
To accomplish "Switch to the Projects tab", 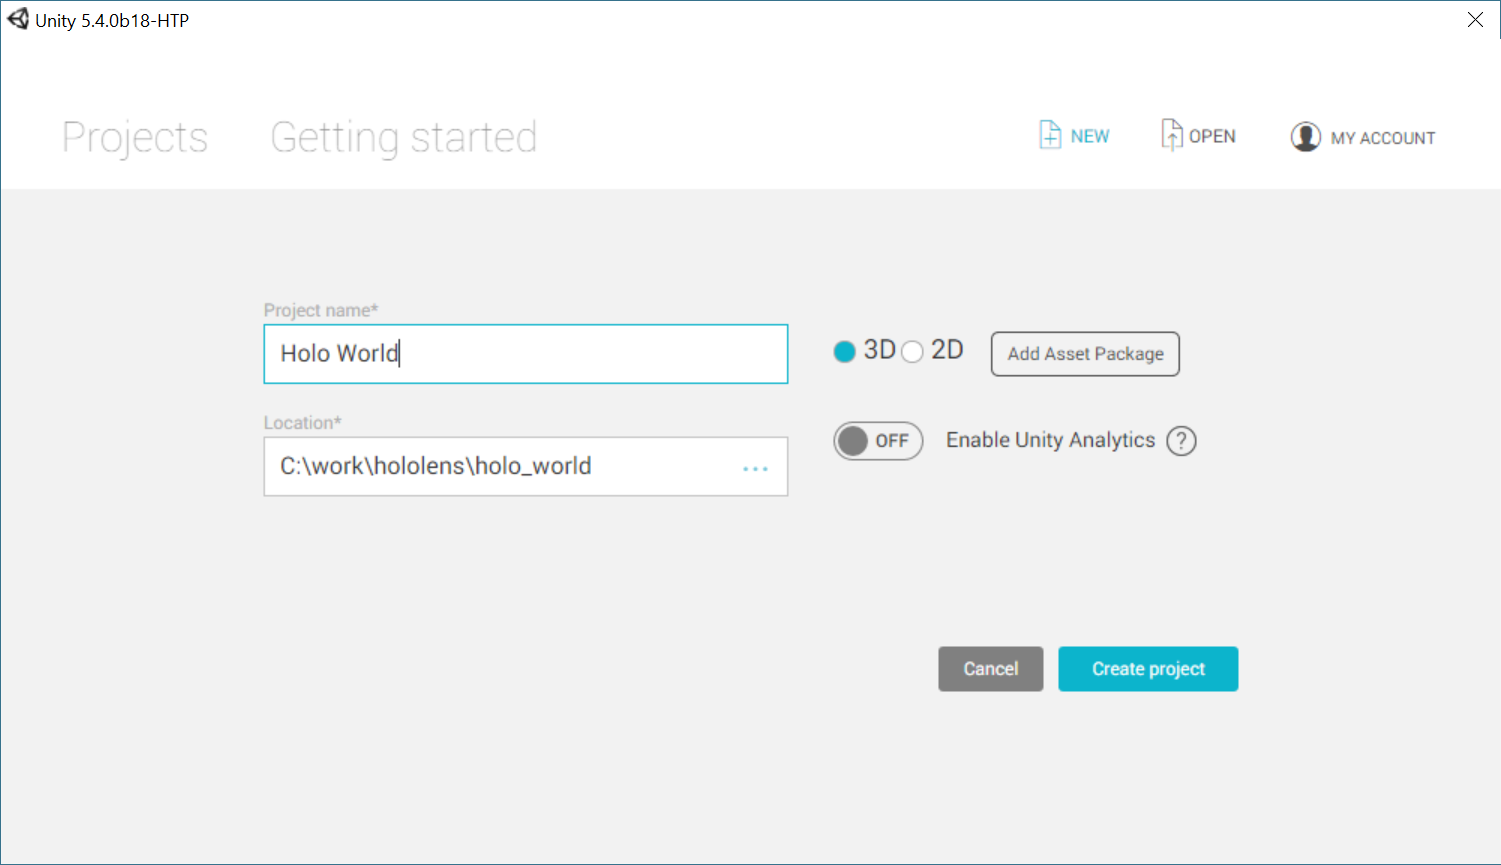I will (x=135, y=137).
